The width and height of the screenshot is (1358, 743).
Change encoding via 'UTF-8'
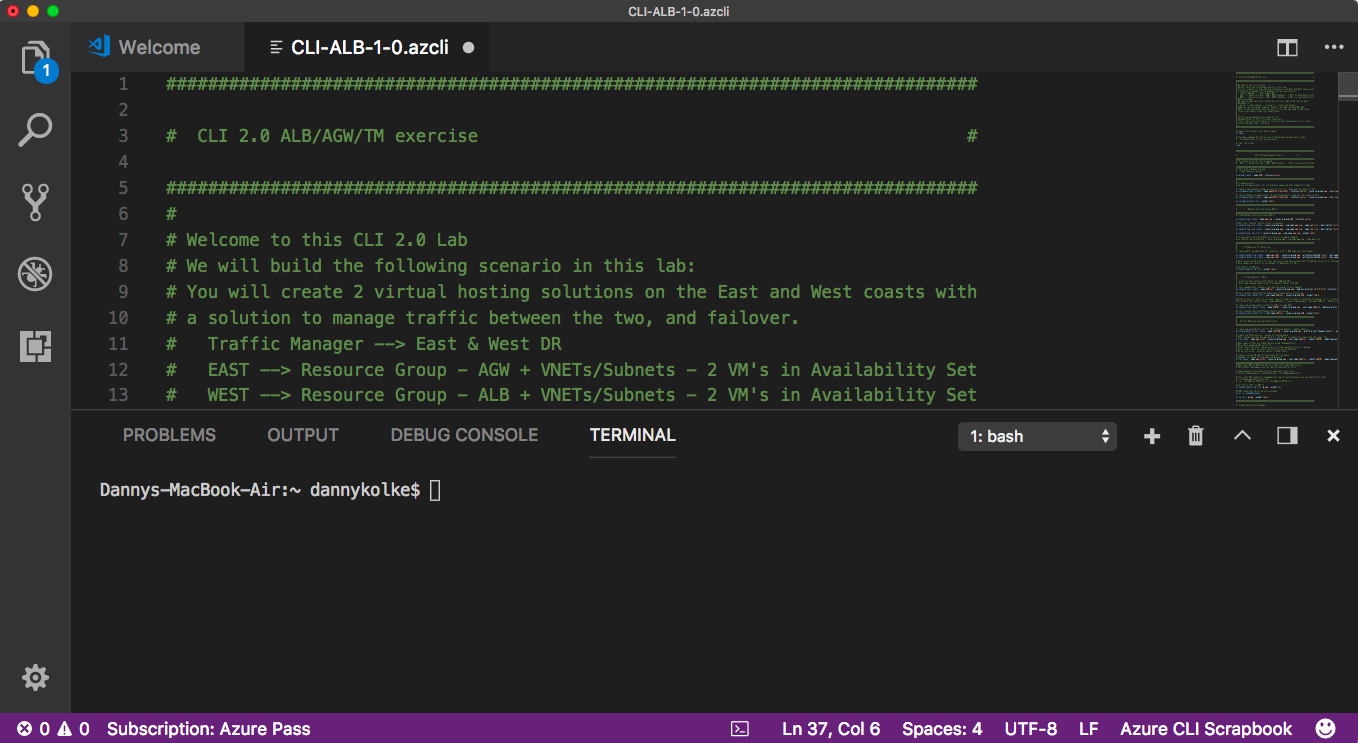point(1030,729)
